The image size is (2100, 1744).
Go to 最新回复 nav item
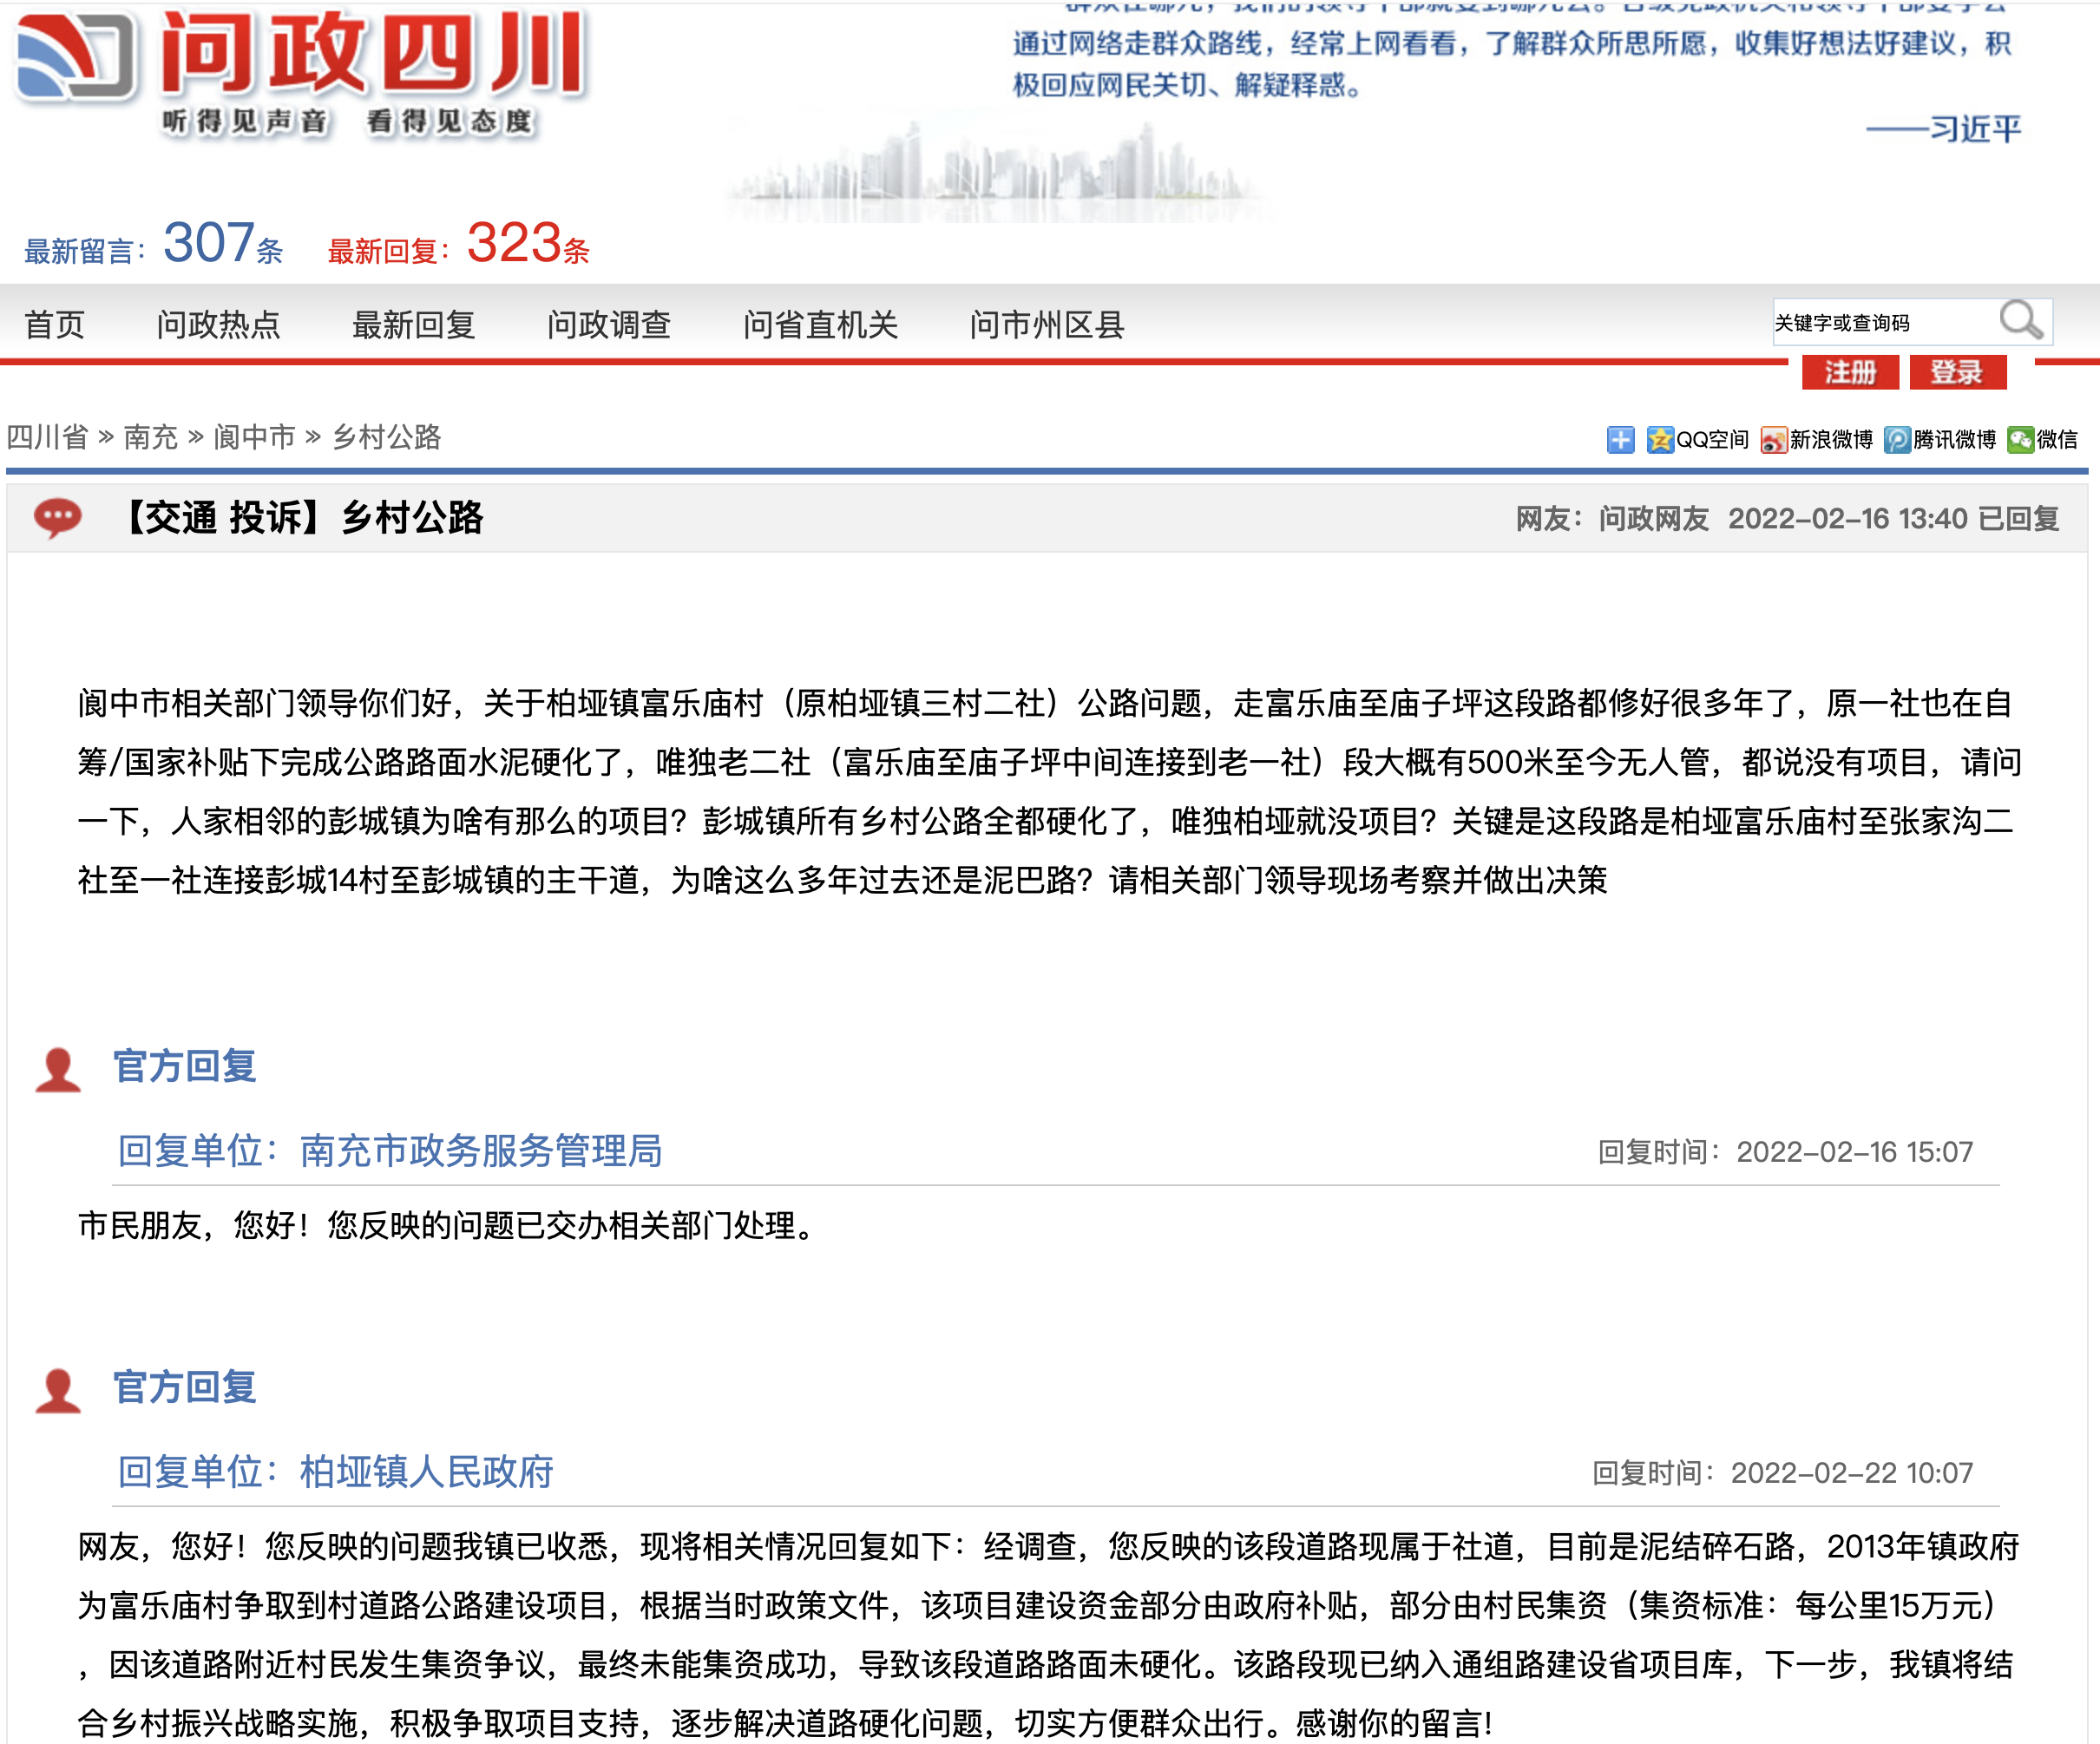tap(413, 325)
